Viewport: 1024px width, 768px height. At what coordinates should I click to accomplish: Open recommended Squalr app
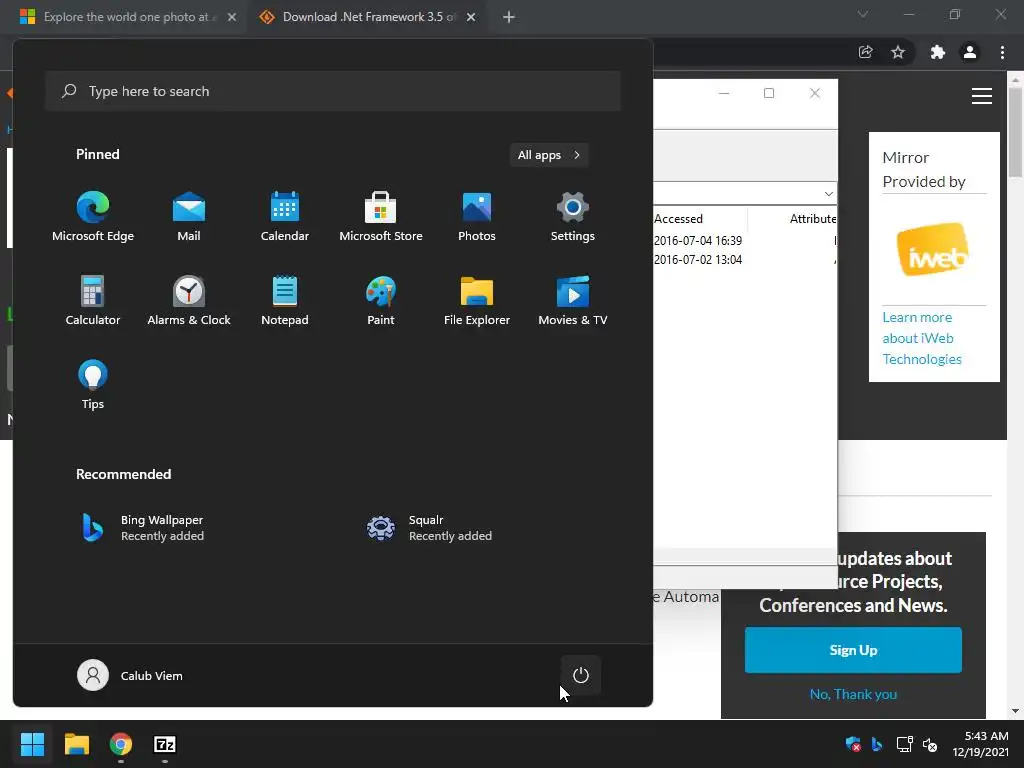tap(431, 528)
